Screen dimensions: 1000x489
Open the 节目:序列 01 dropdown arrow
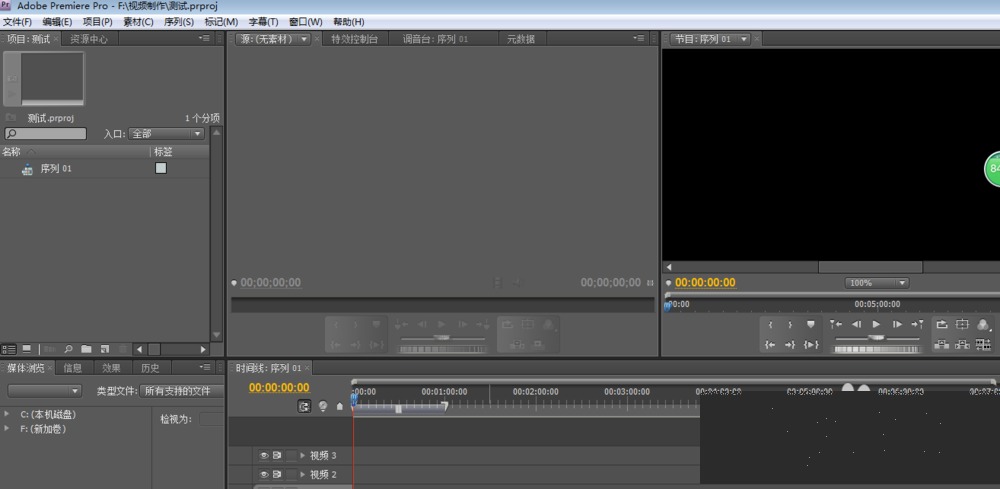coord(744,39)
